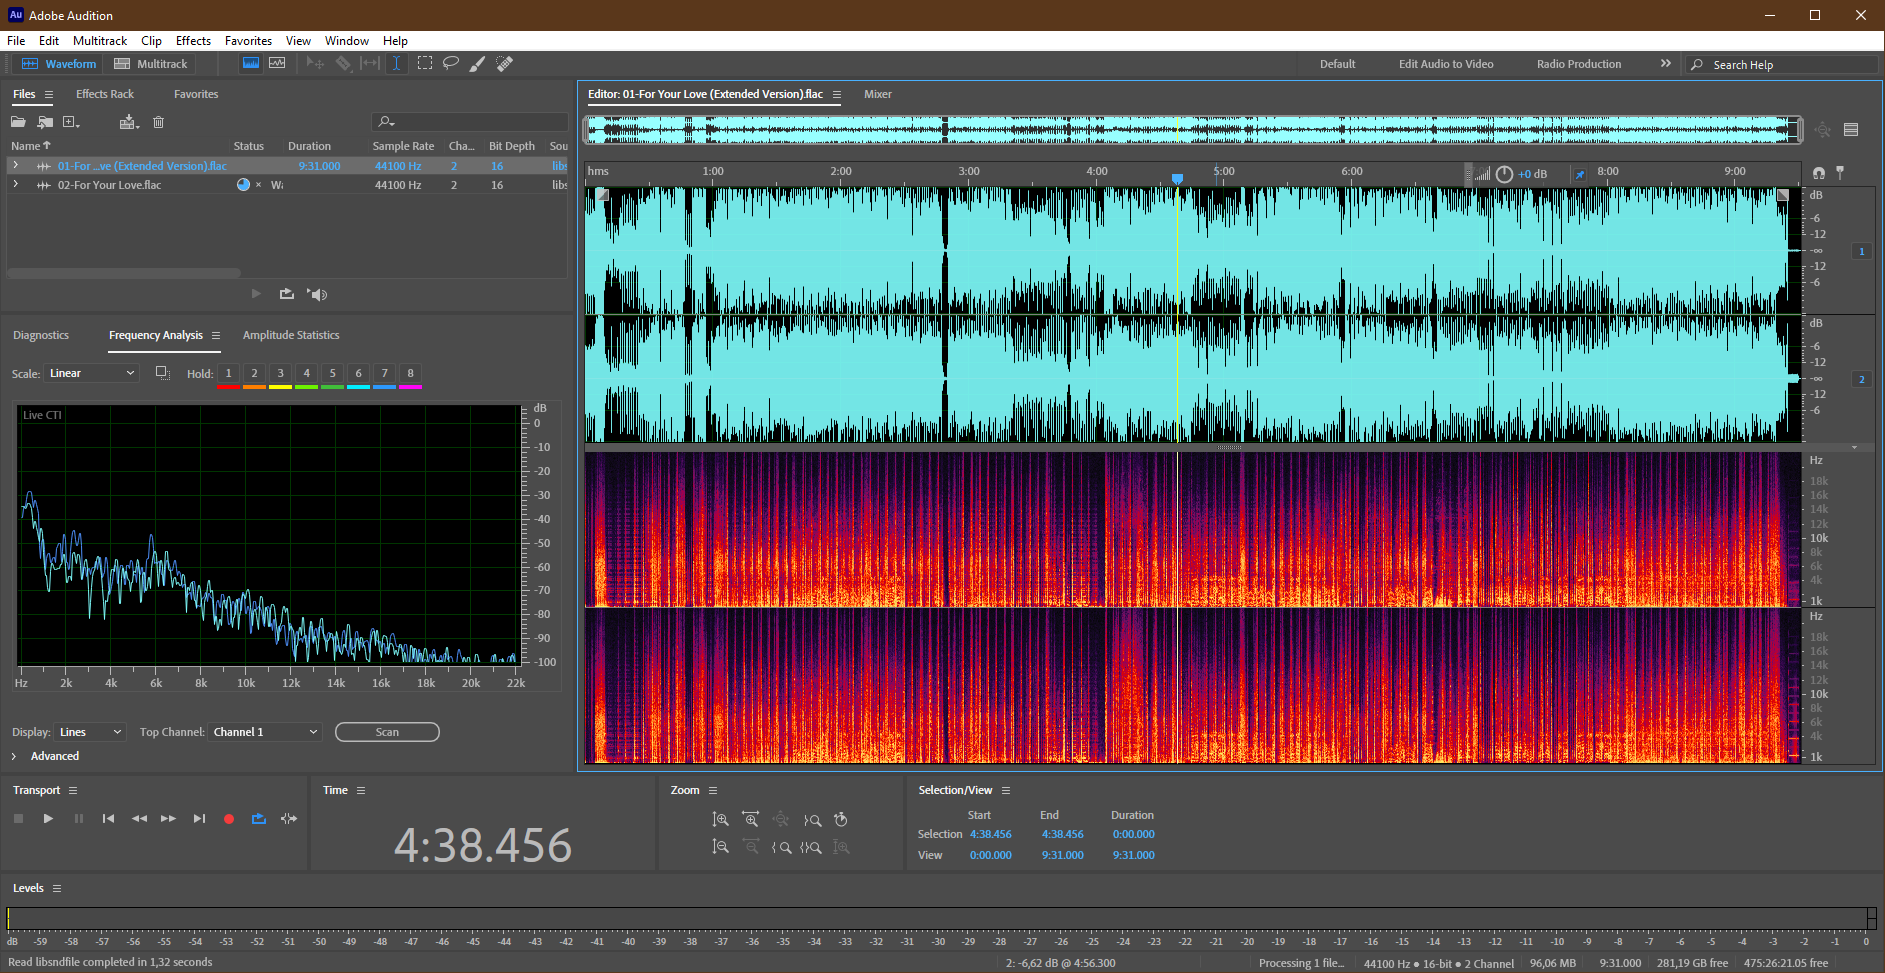This screenshot has height=973, width=1885.
Task: Click Zoom In at Out Point icon
Action: (812, 819)
